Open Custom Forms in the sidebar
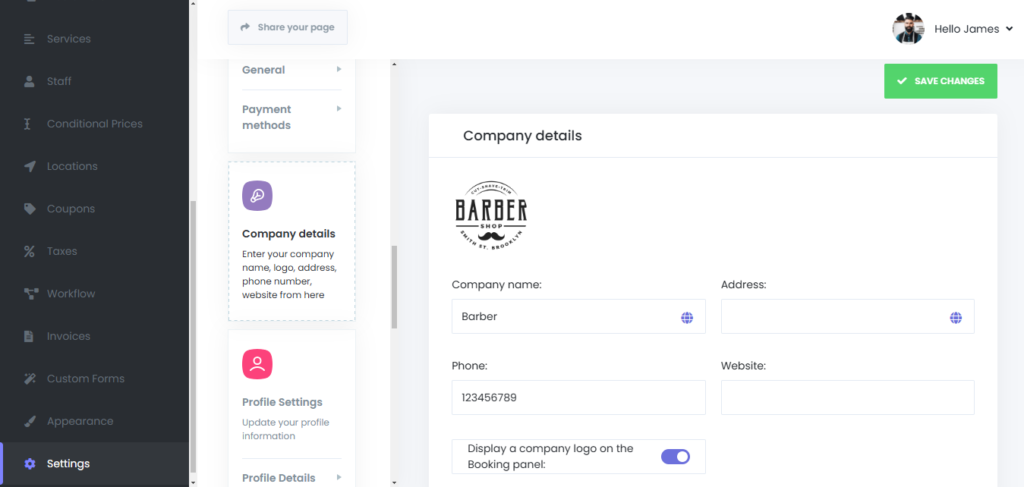The height and width of the screenshot is (487, 1024). pos(85,379)
